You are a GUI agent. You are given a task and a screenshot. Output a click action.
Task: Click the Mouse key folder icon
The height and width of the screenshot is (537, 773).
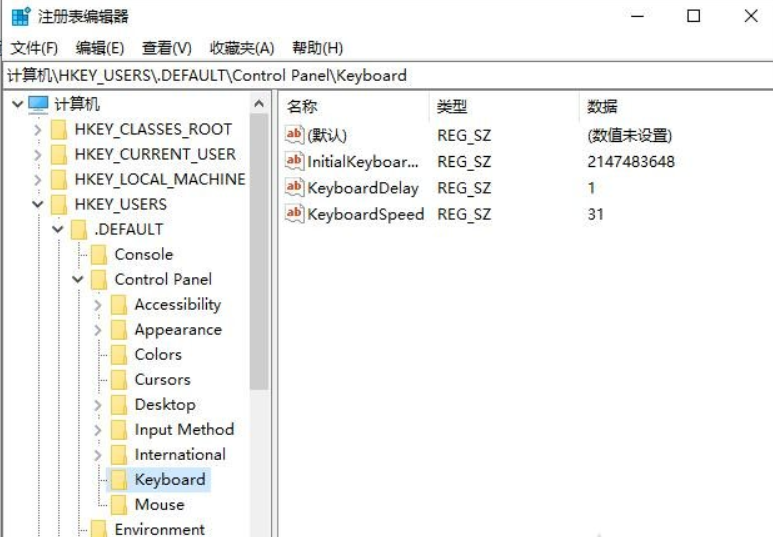[x=118, y=505]
